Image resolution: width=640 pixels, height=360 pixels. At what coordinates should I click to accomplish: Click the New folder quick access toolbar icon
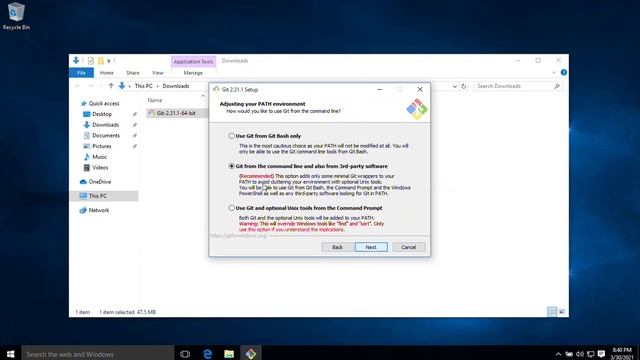100,61
